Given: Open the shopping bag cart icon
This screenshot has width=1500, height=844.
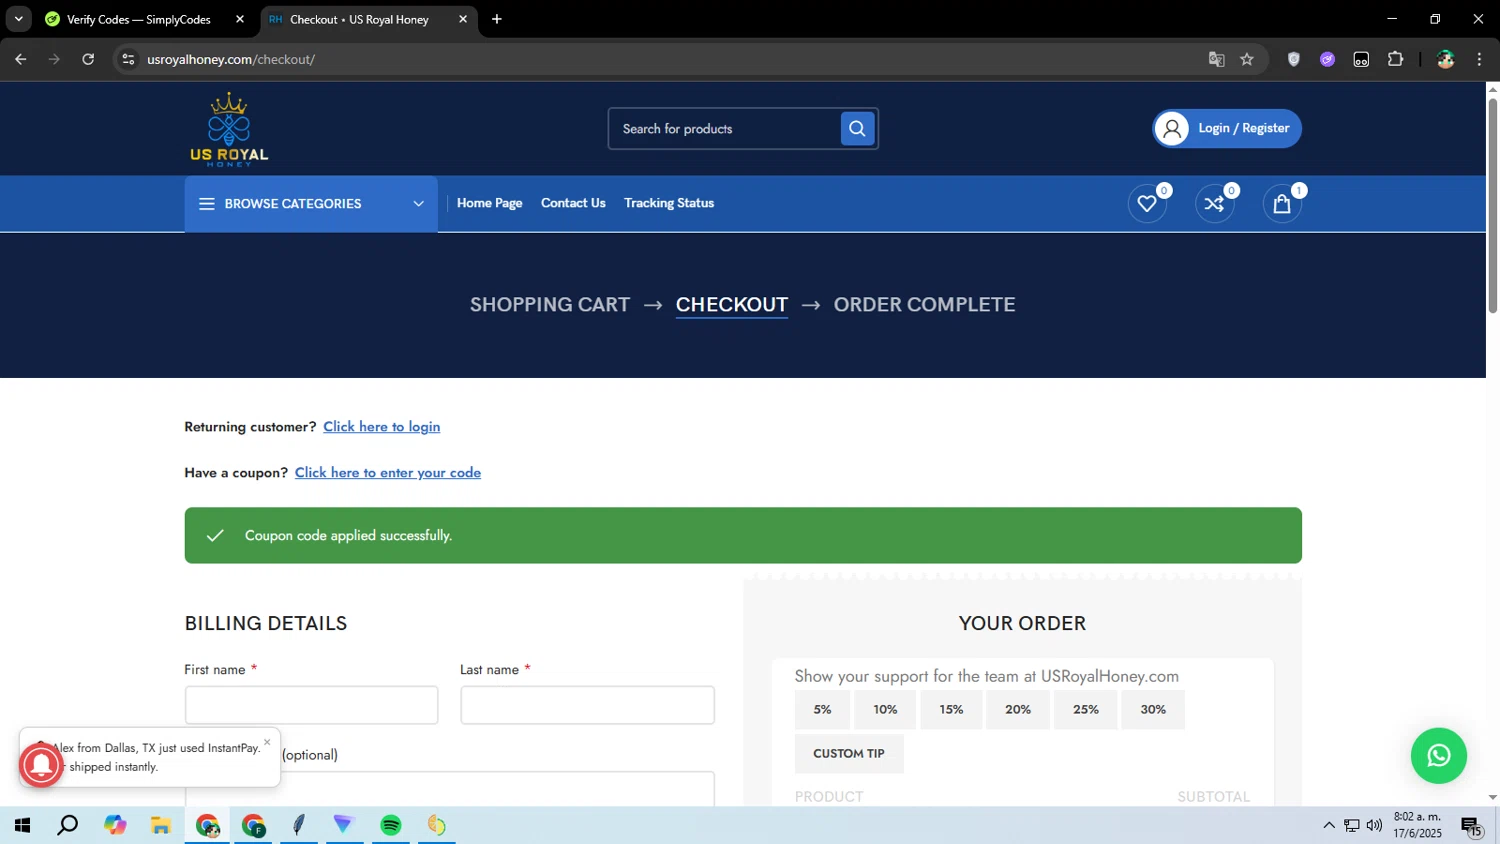Looking at the screenshot, I should coord(1282,204).
